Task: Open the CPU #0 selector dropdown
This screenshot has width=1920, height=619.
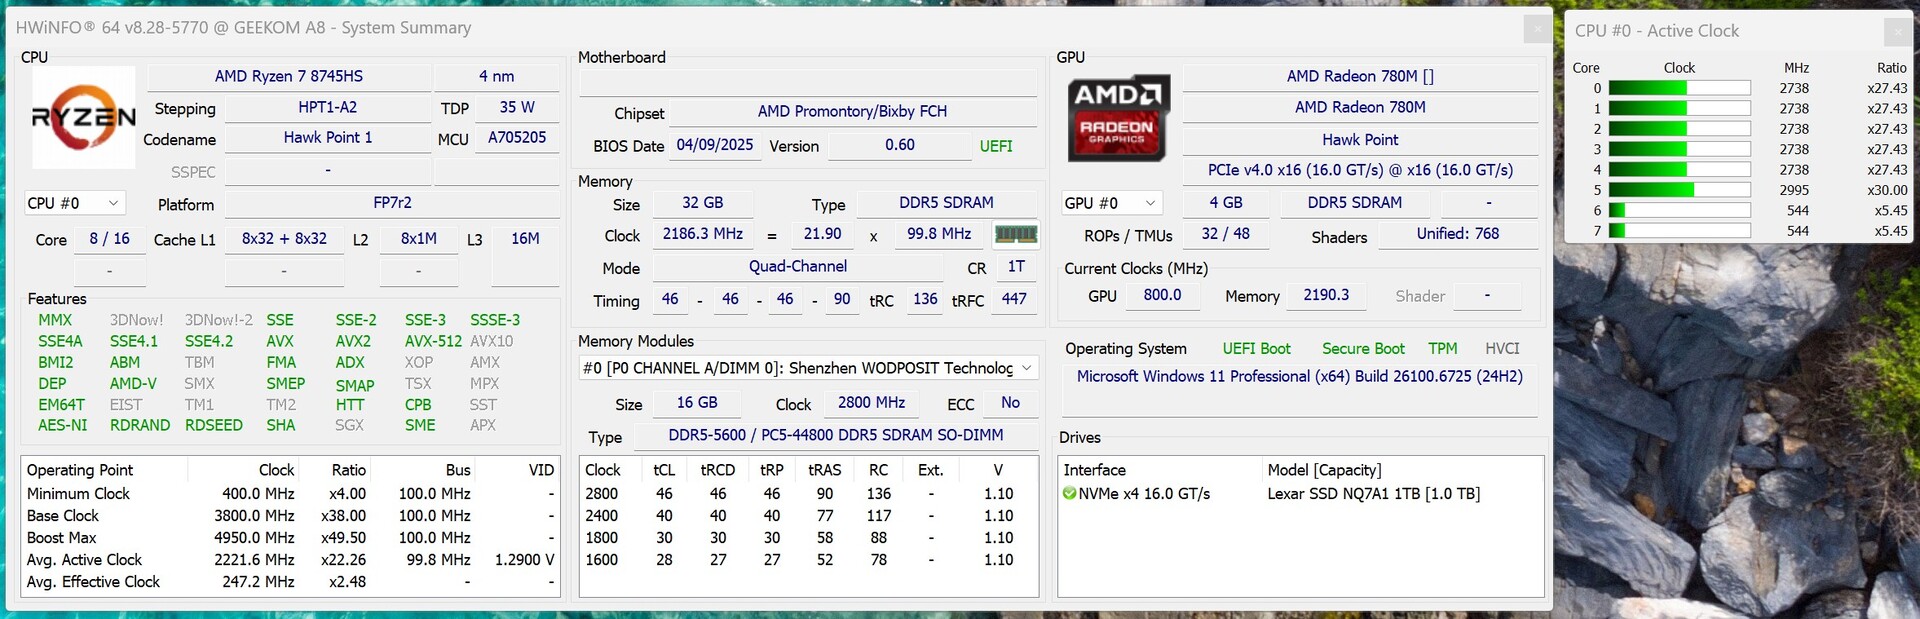Action: pos(75,203)
